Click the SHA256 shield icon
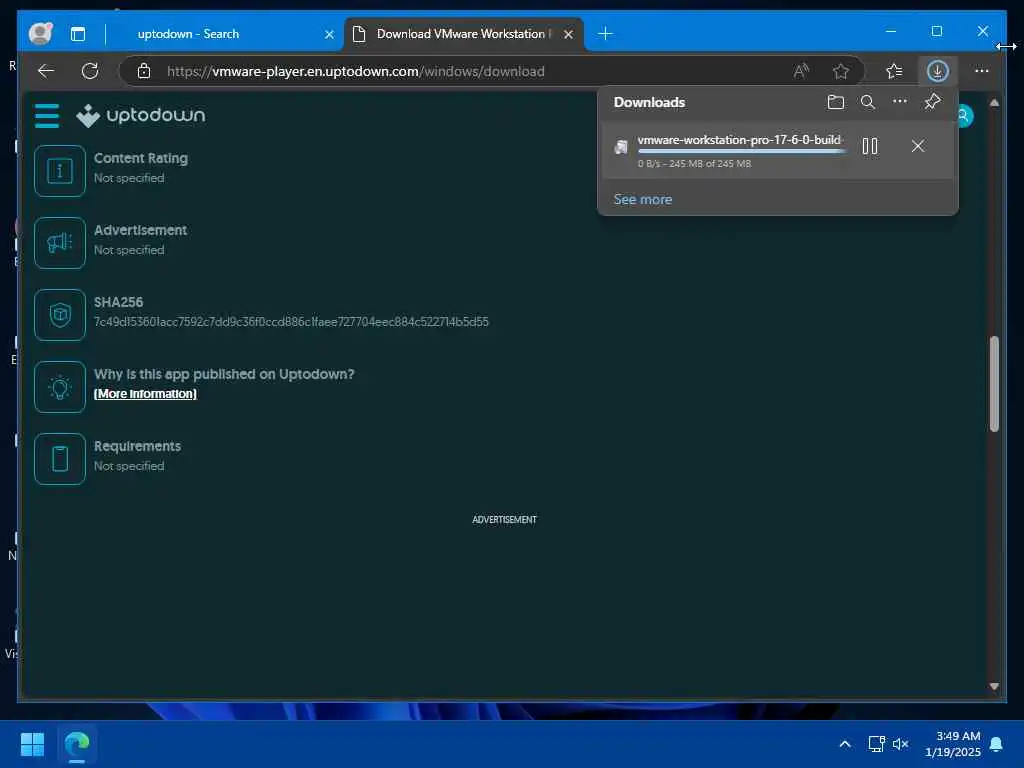This screenshot has width=1024, height=768. point(60,315)
